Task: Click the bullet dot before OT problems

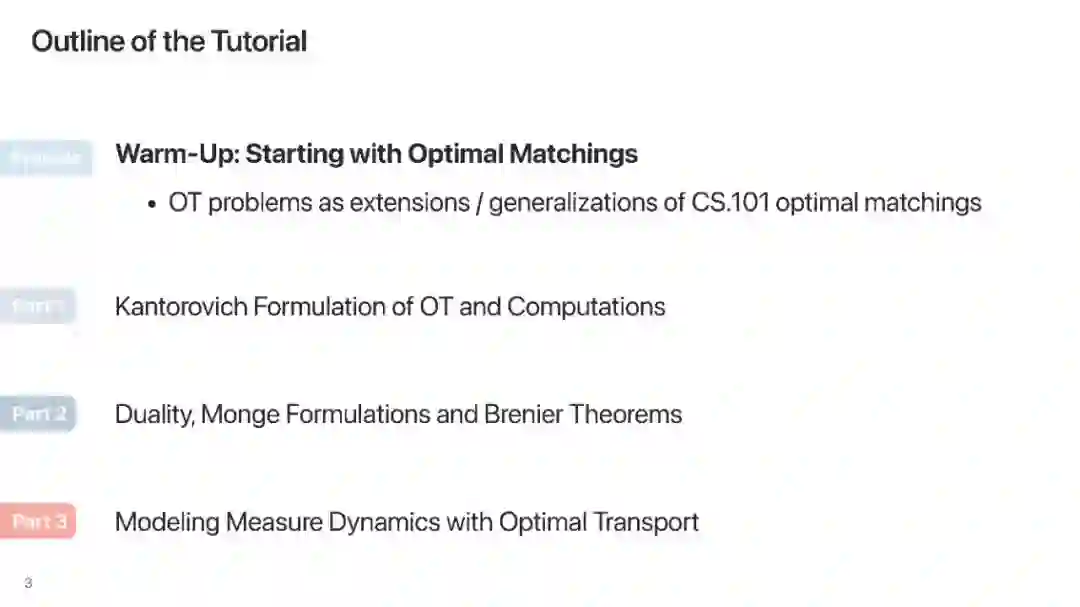Action: pos(152,204)
